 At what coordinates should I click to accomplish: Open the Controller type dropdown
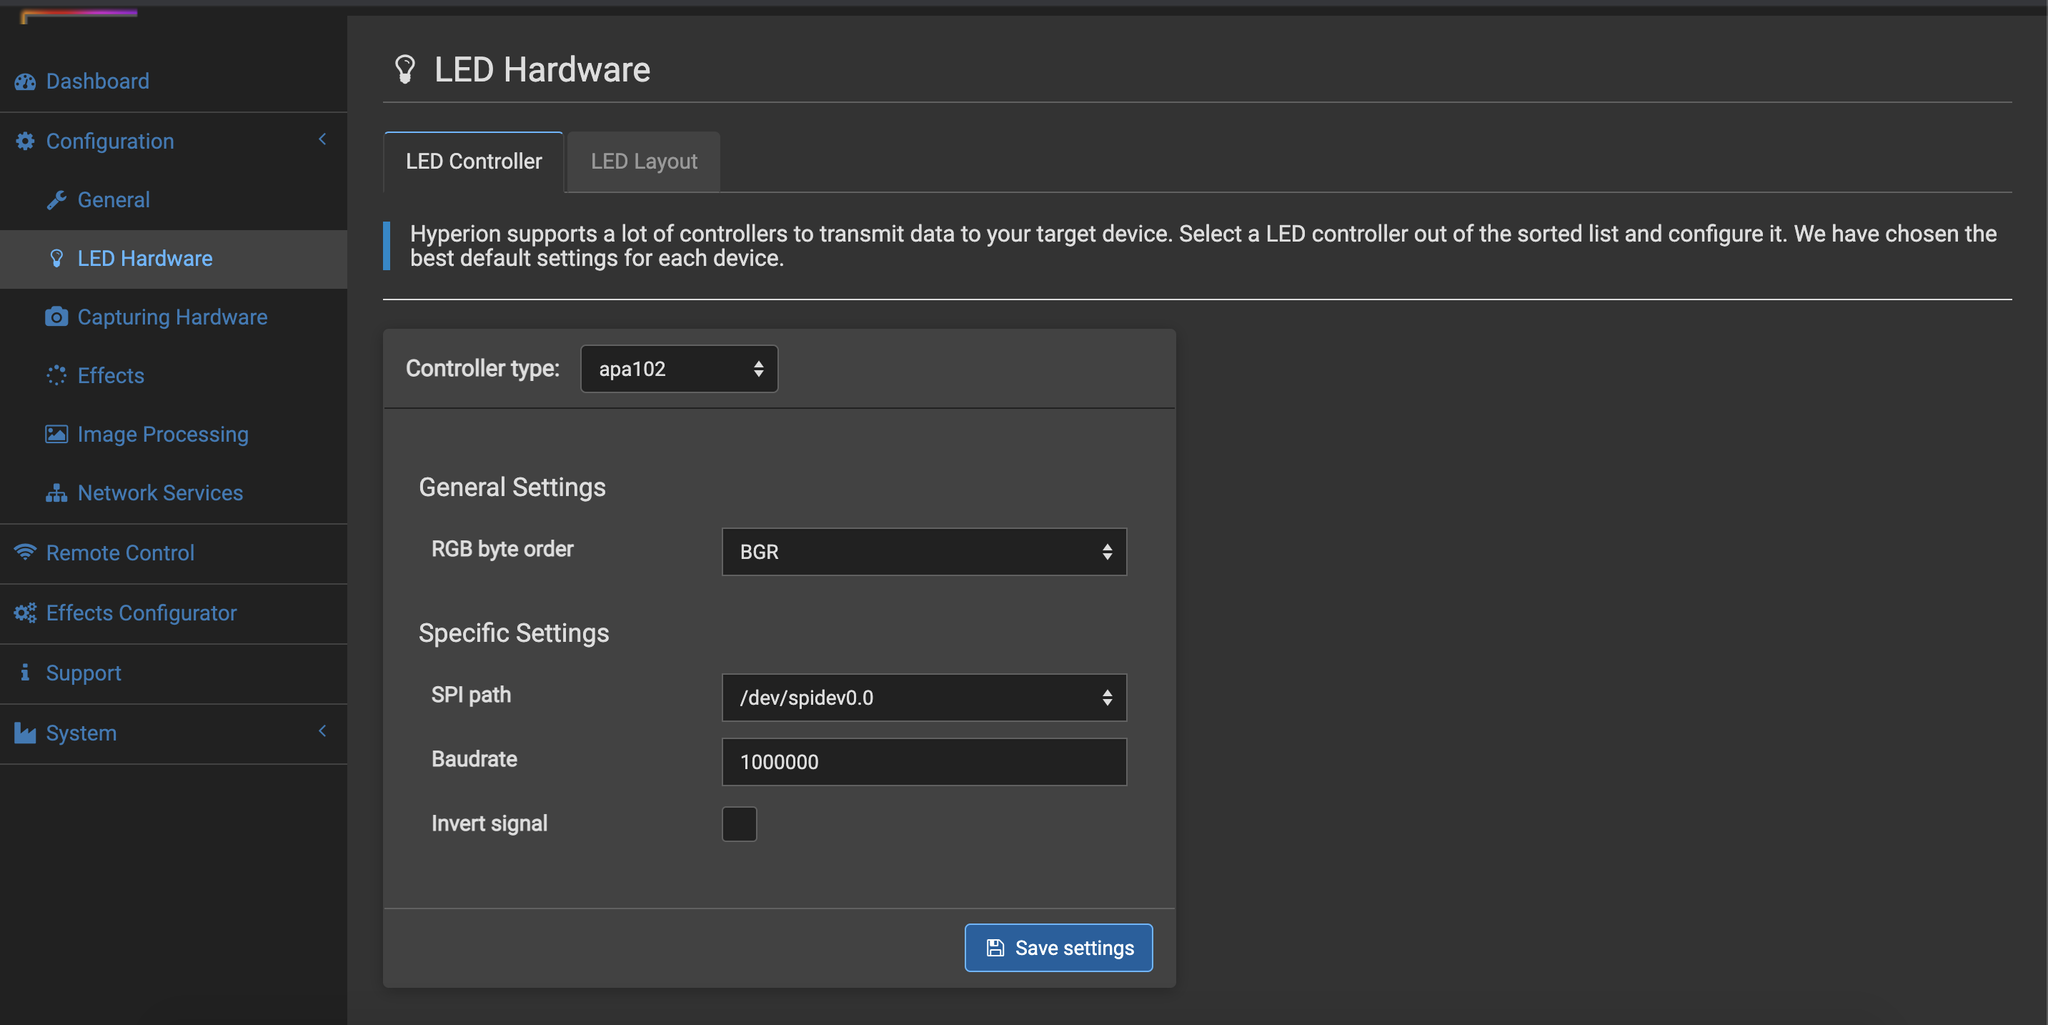(x=679, y=369)
